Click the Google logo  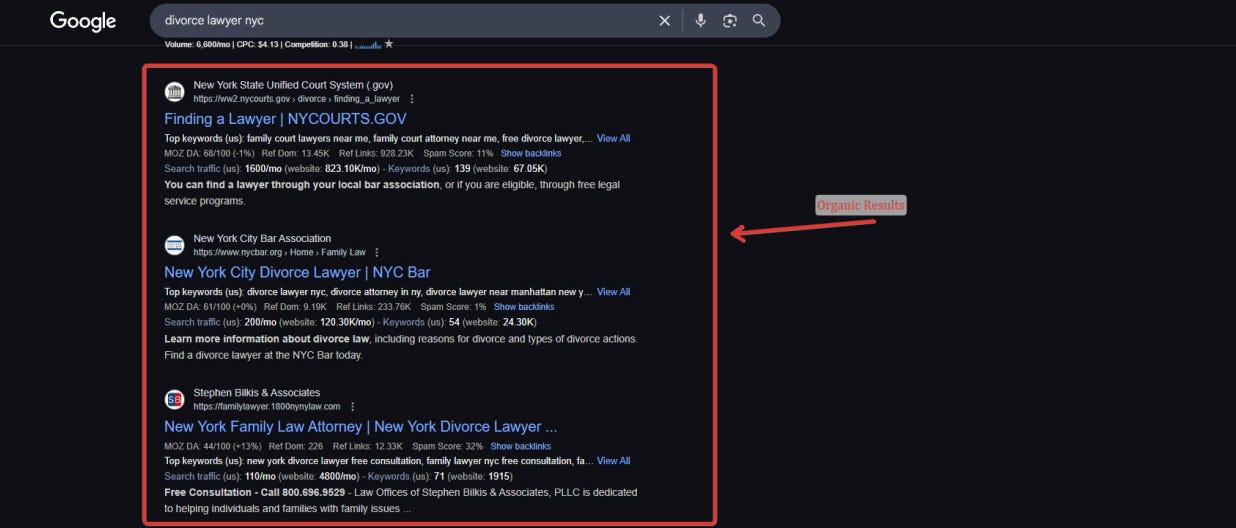coord(83,21)
